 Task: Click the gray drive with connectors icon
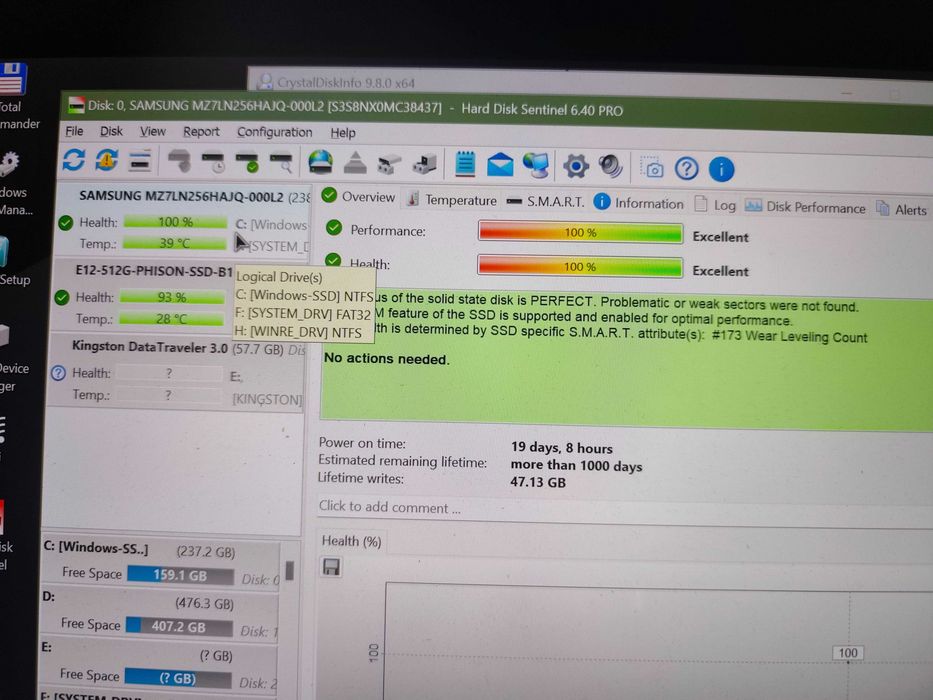[389, 164]
